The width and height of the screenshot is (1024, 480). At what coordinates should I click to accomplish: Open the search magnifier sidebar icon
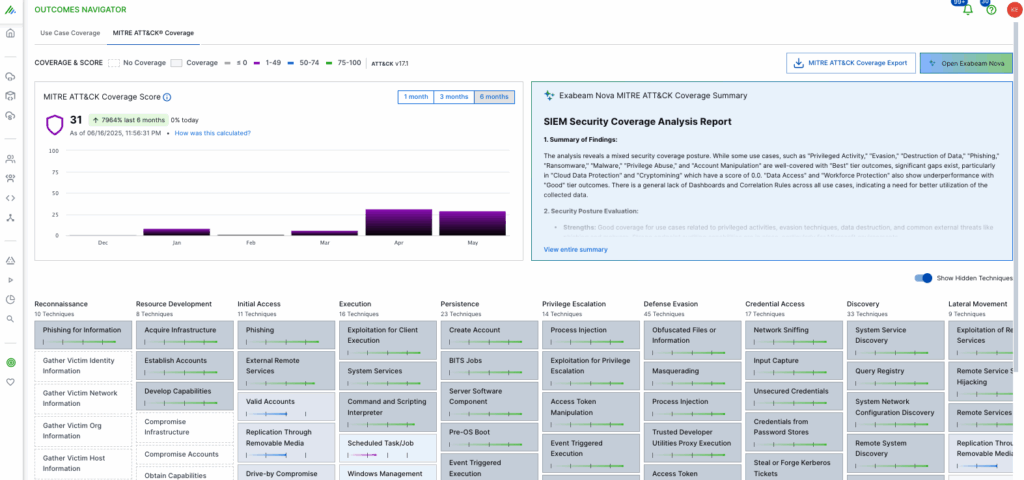pos(10,319)
